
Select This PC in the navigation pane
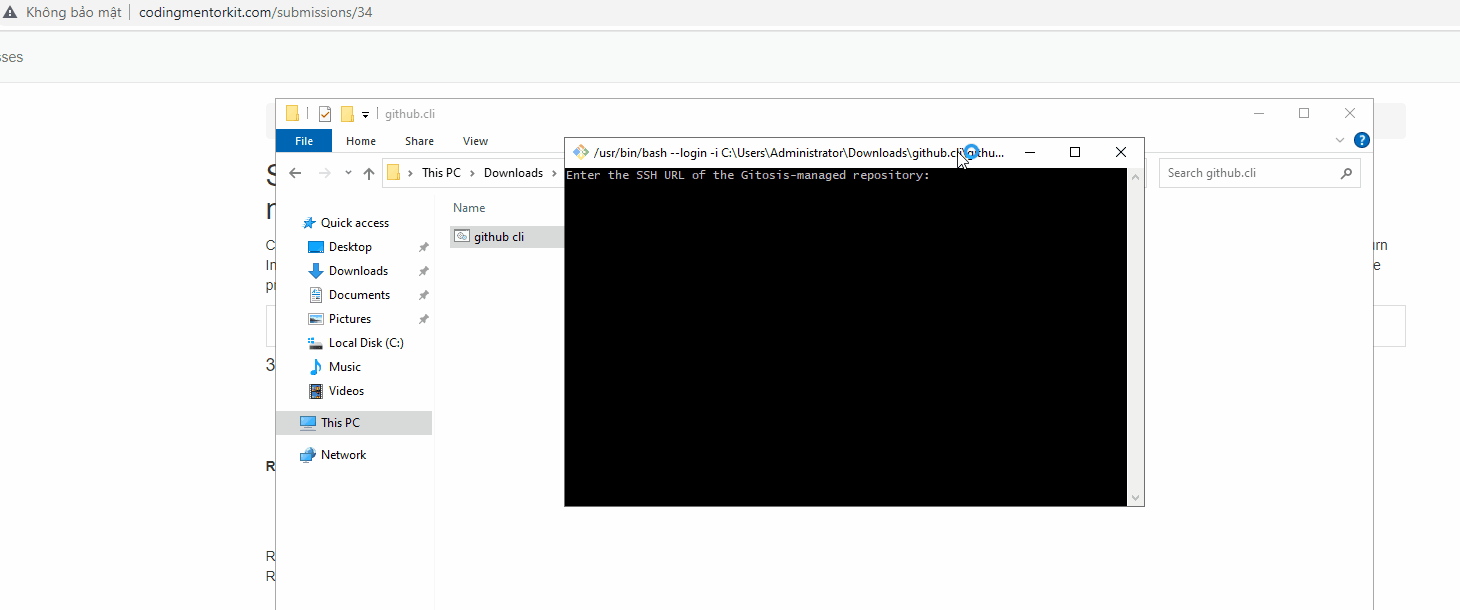[x=341, y=422]
